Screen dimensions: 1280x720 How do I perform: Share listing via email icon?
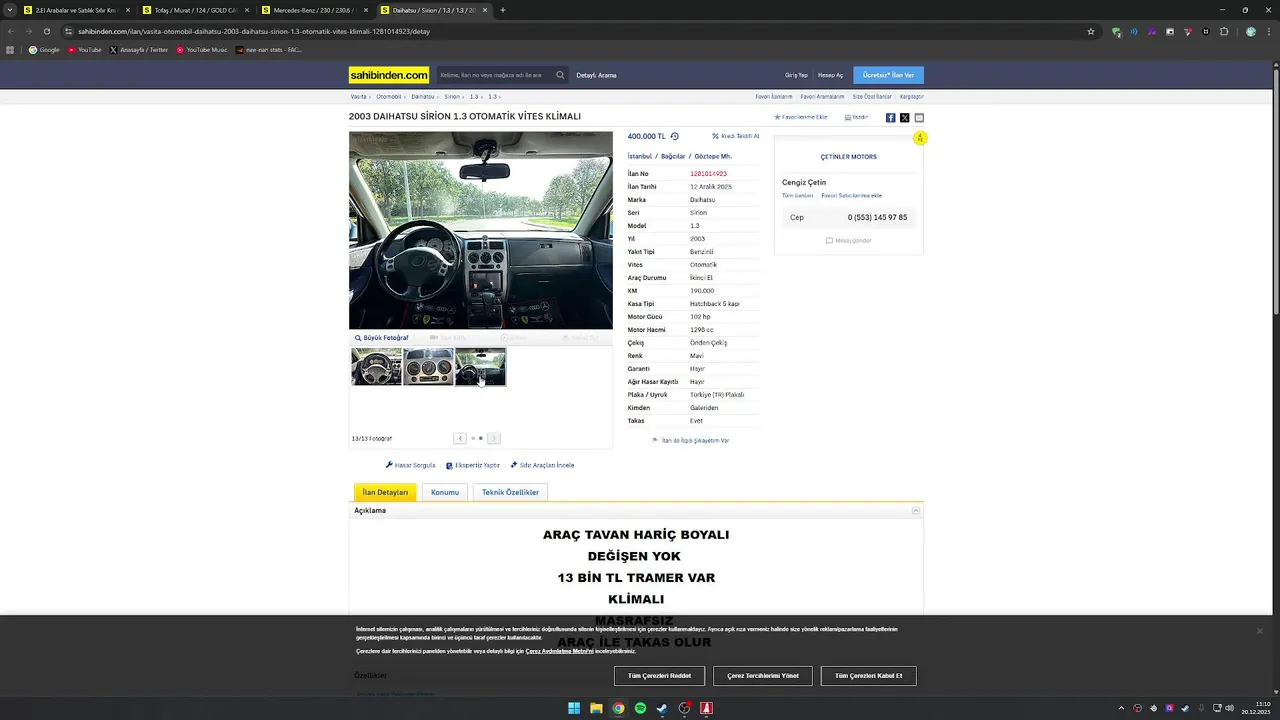[919, 118]
